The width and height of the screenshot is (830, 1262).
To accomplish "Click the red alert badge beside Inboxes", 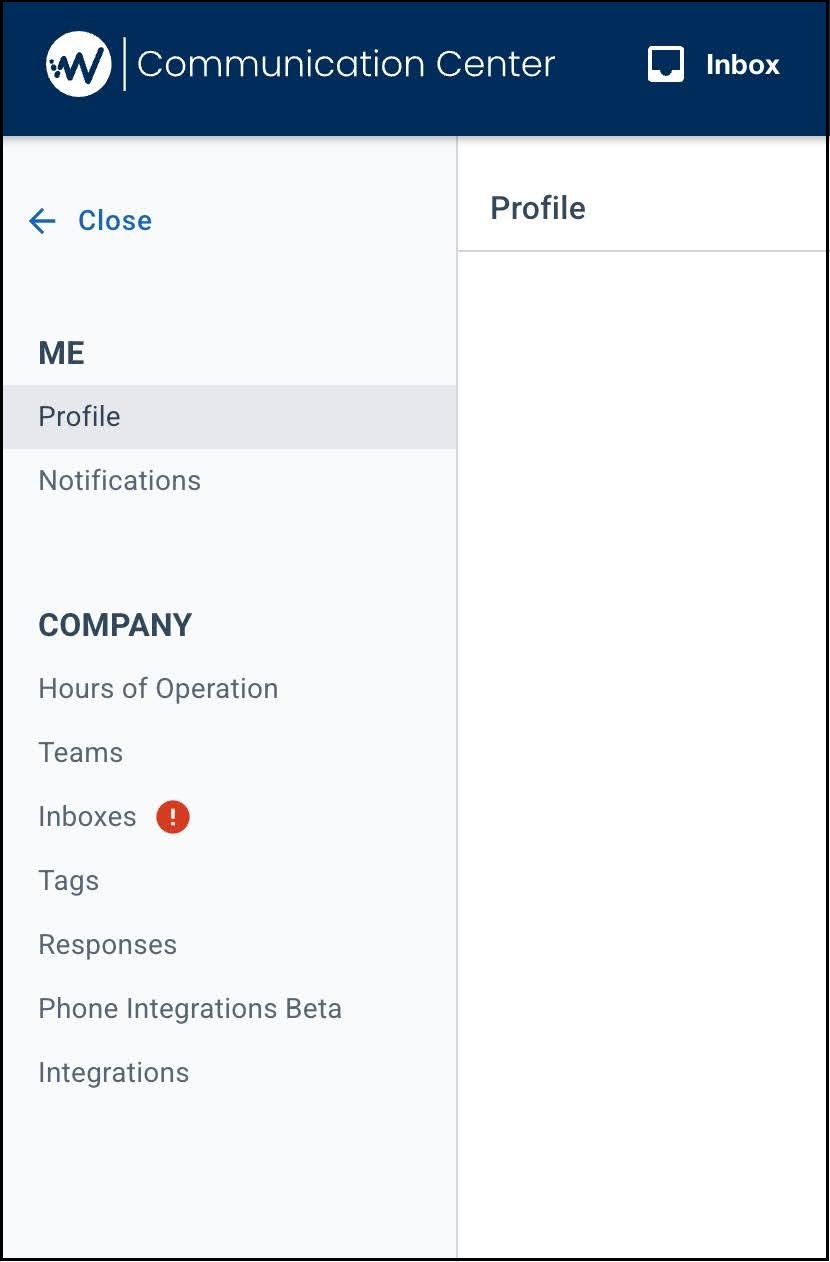I will point(172,817).
